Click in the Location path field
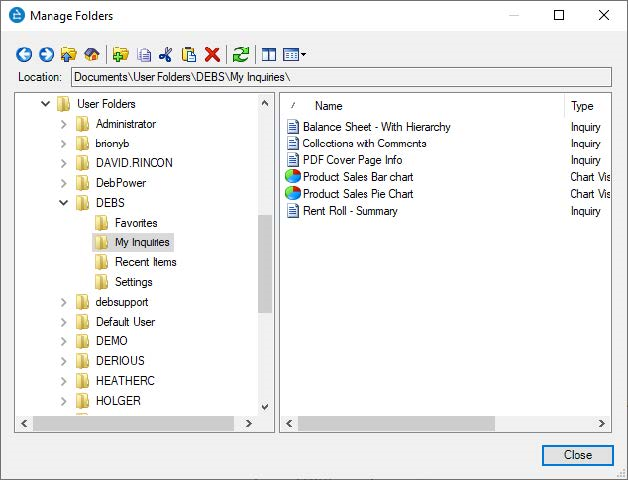Screen dimensions: 628x480 click(x=340, y=77)
